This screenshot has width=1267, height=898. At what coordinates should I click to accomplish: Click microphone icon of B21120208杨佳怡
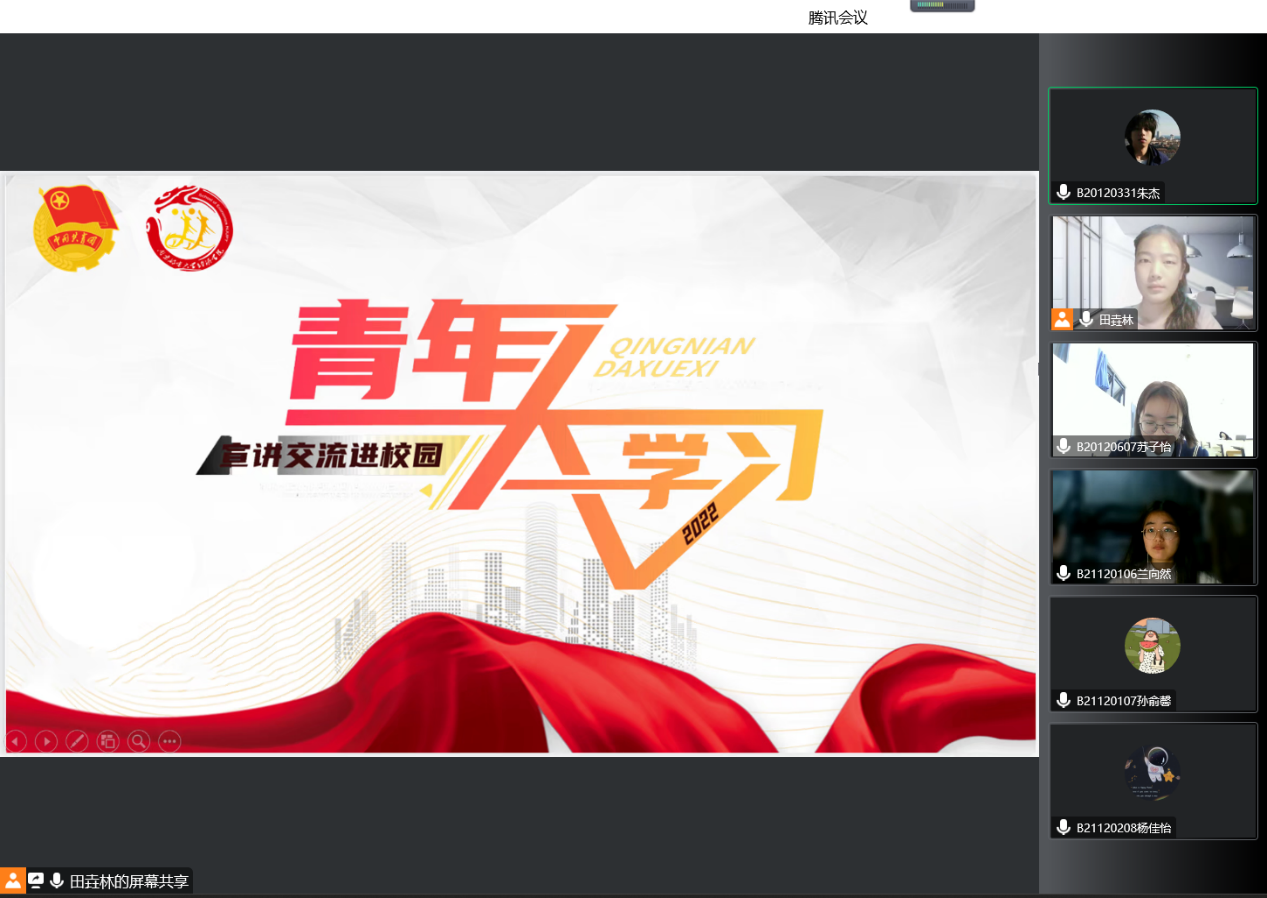click(x=1064, y=828)
